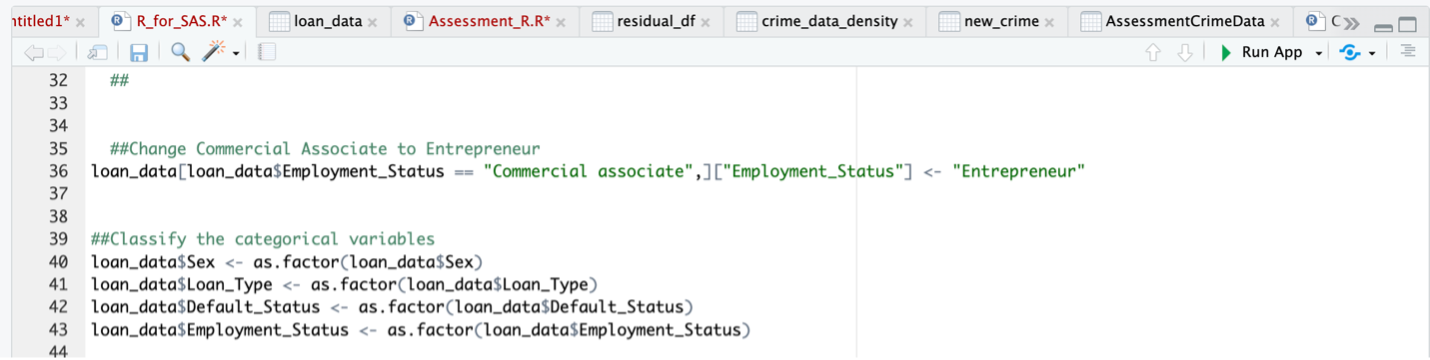This screenshot has width=1430, height=360.
Task: Expand code tools dropdown arrow
Action: (x=236, y=53)
